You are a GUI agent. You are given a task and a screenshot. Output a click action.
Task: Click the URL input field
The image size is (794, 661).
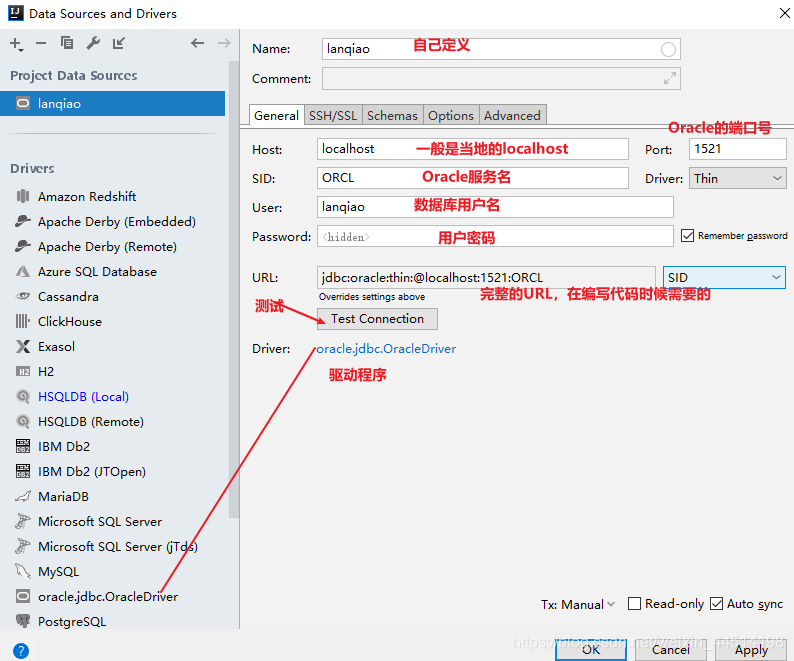coord(486,278)
